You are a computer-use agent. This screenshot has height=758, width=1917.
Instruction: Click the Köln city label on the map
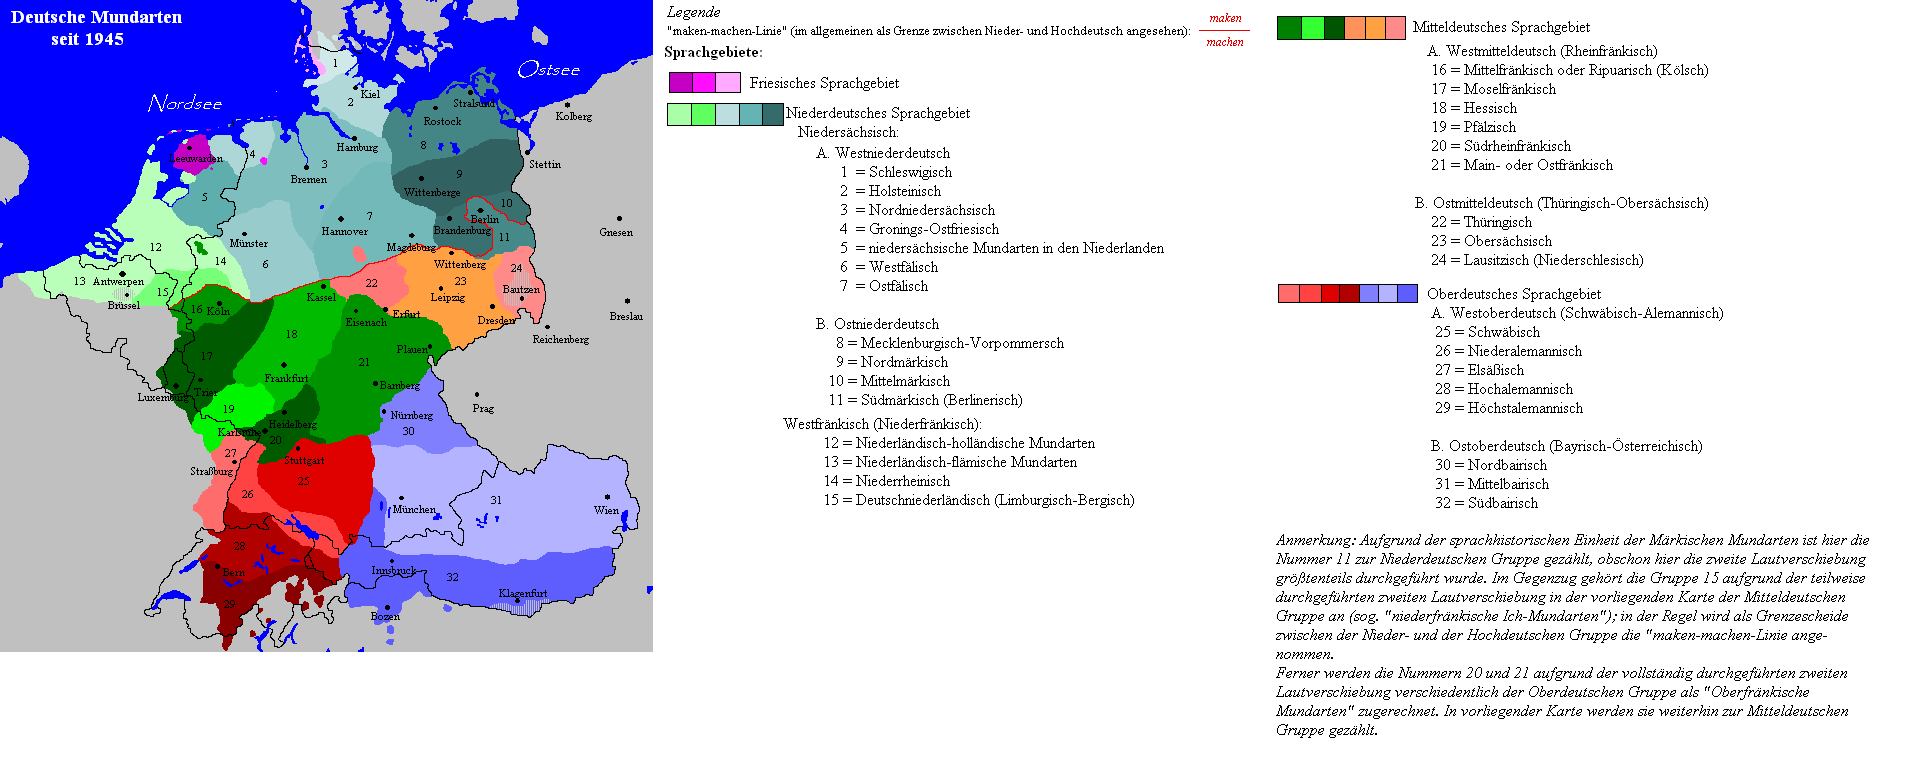pos(218,311)
